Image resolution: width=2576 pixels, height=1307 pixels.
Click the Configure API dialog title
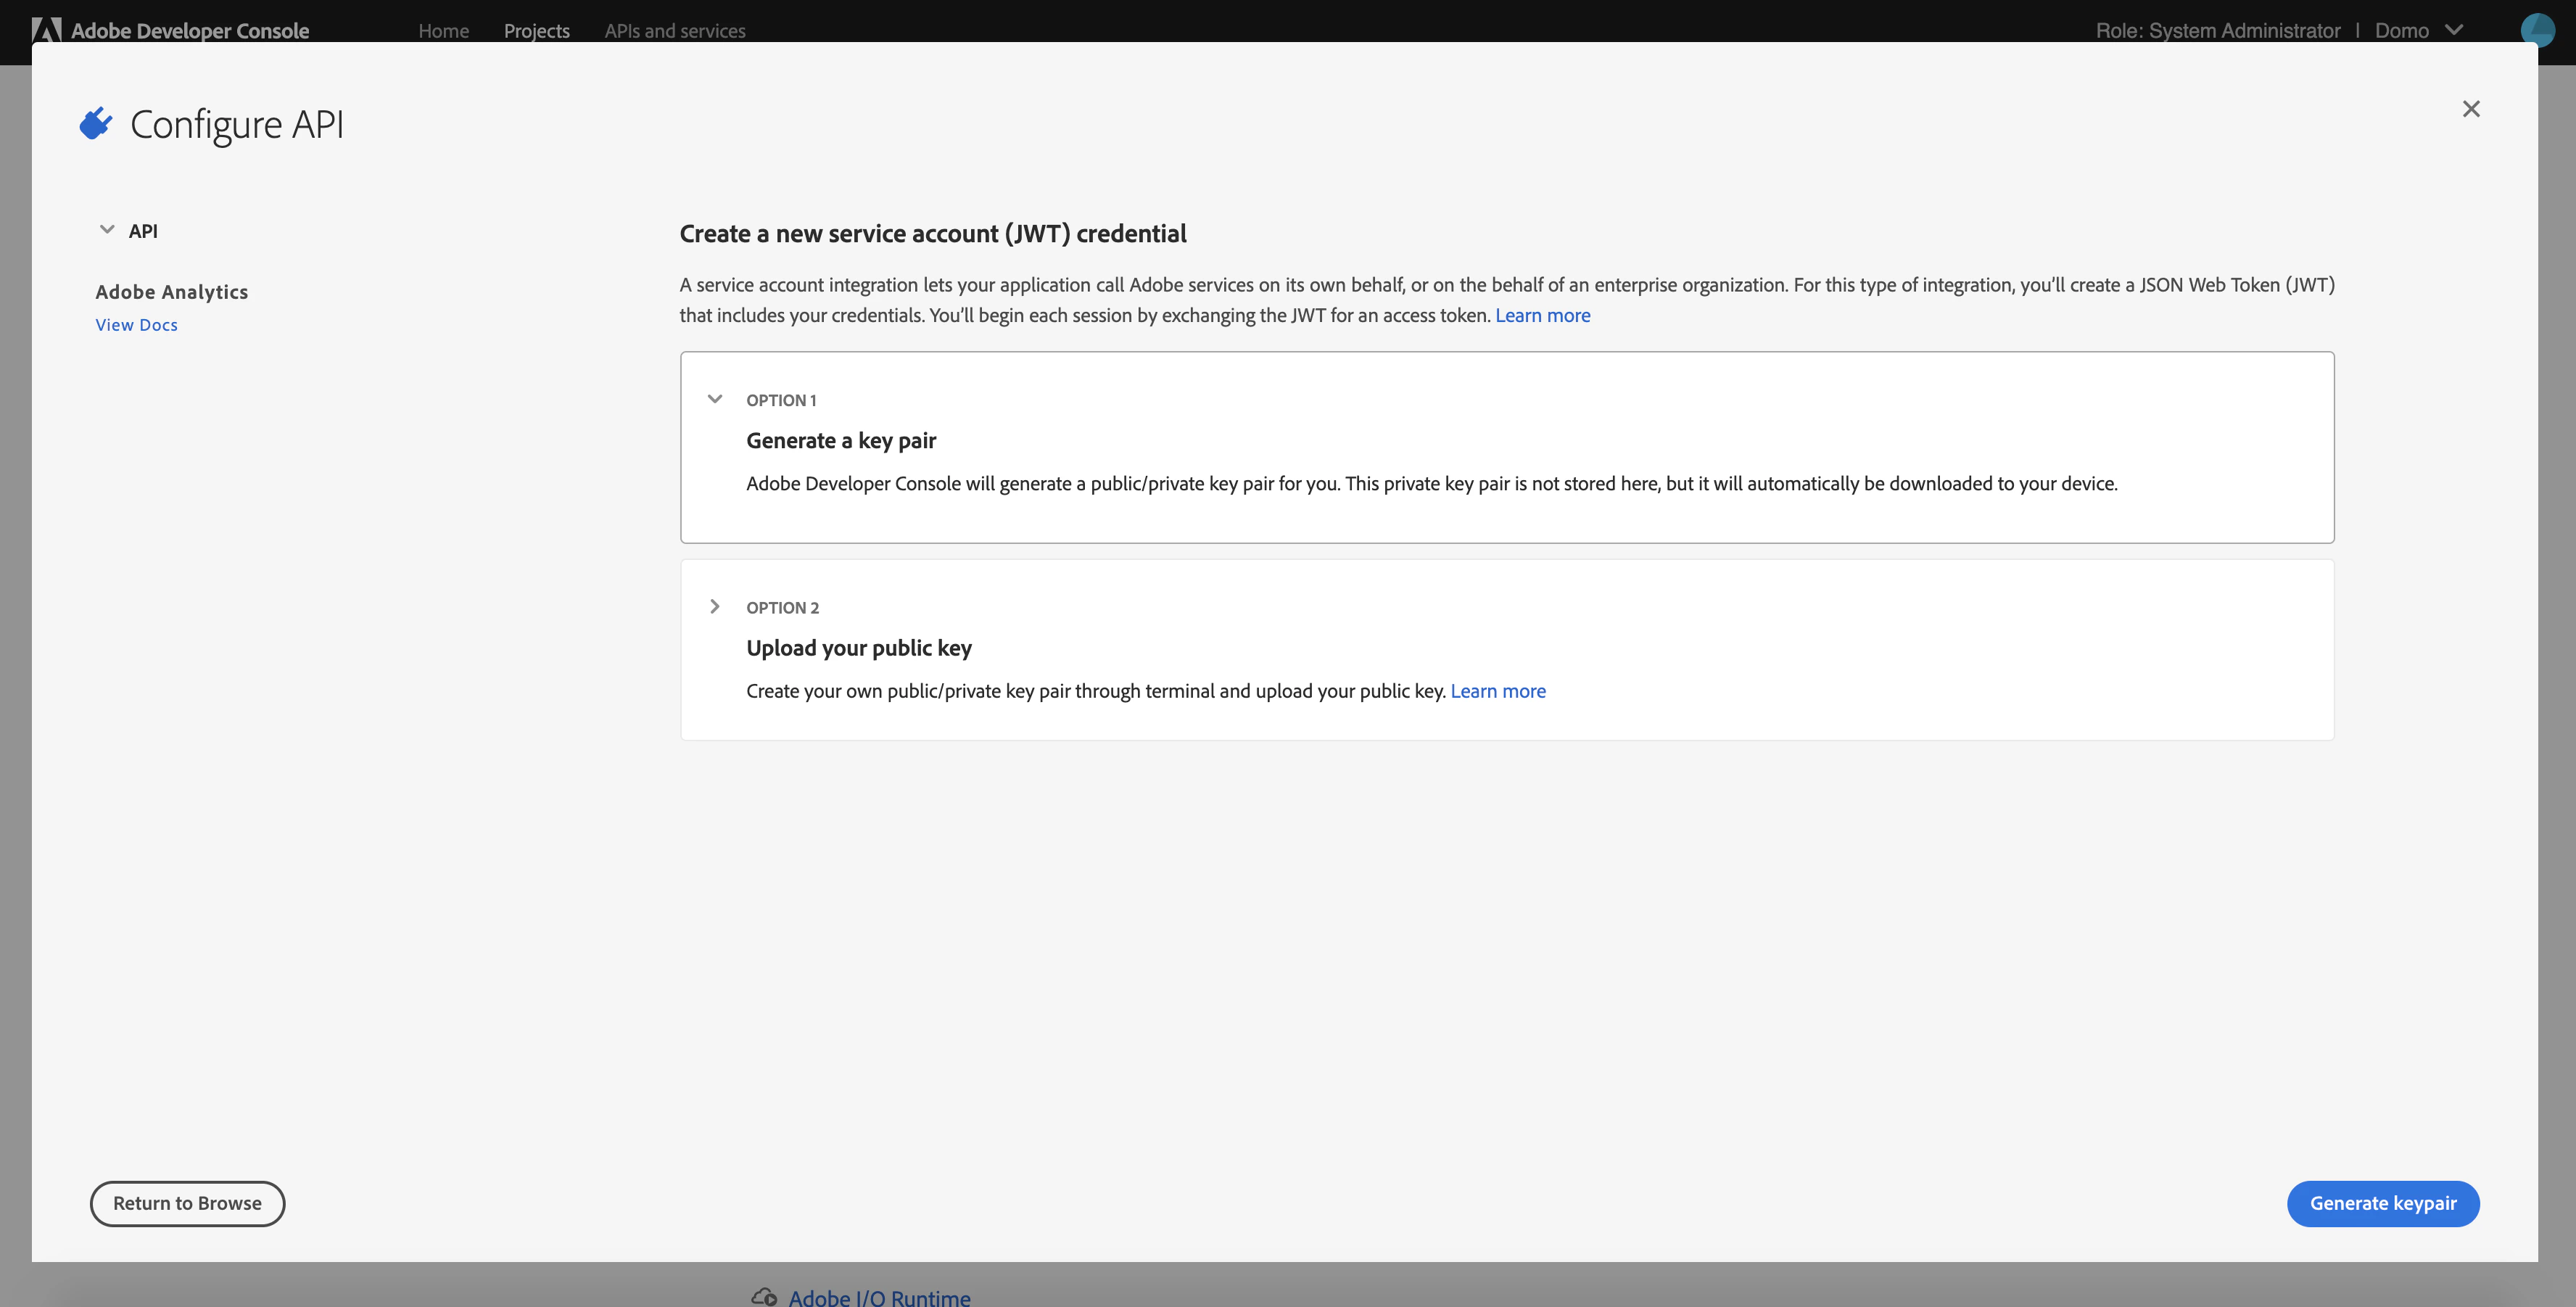click(x=237, y=125)
